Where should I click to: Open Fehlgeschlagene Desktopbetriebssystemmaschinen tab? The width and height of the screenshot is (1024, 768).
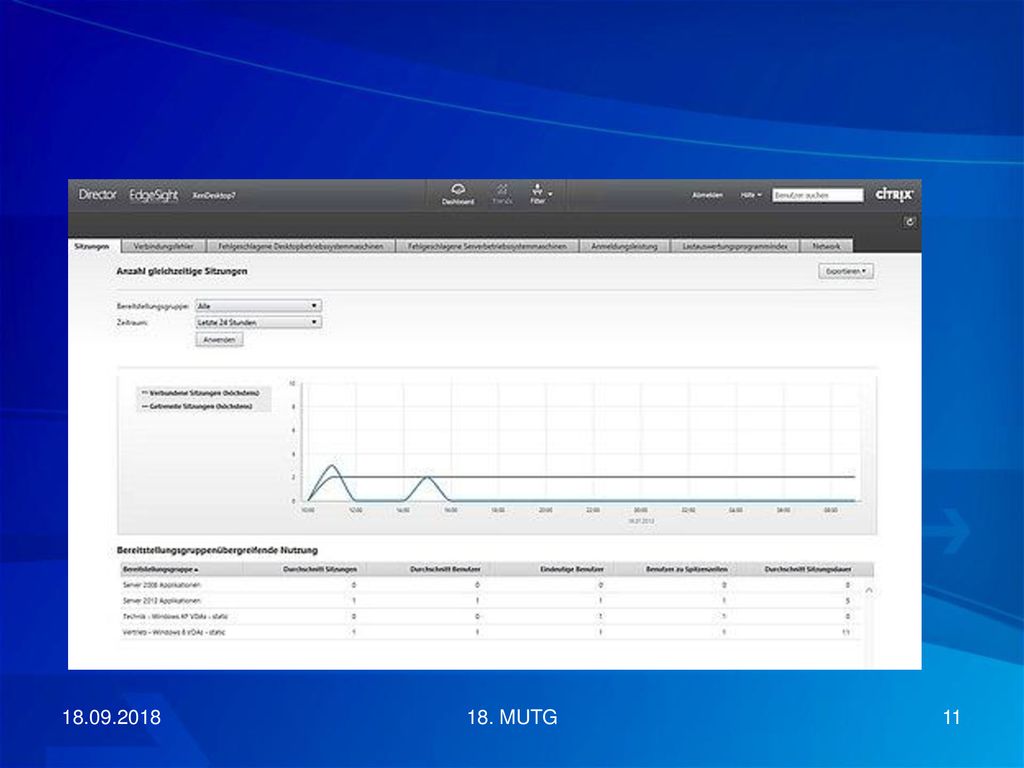301,246
